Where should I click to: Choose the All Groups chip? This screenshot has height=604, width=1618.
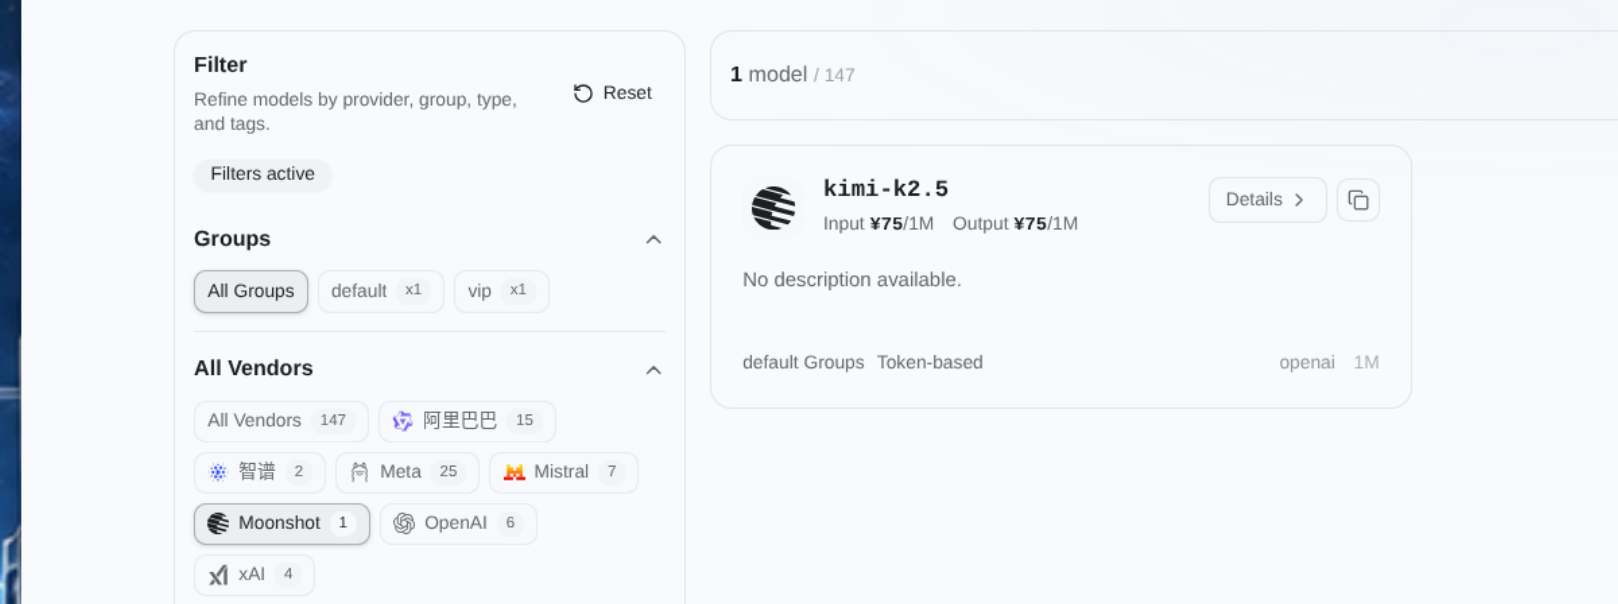251,291
